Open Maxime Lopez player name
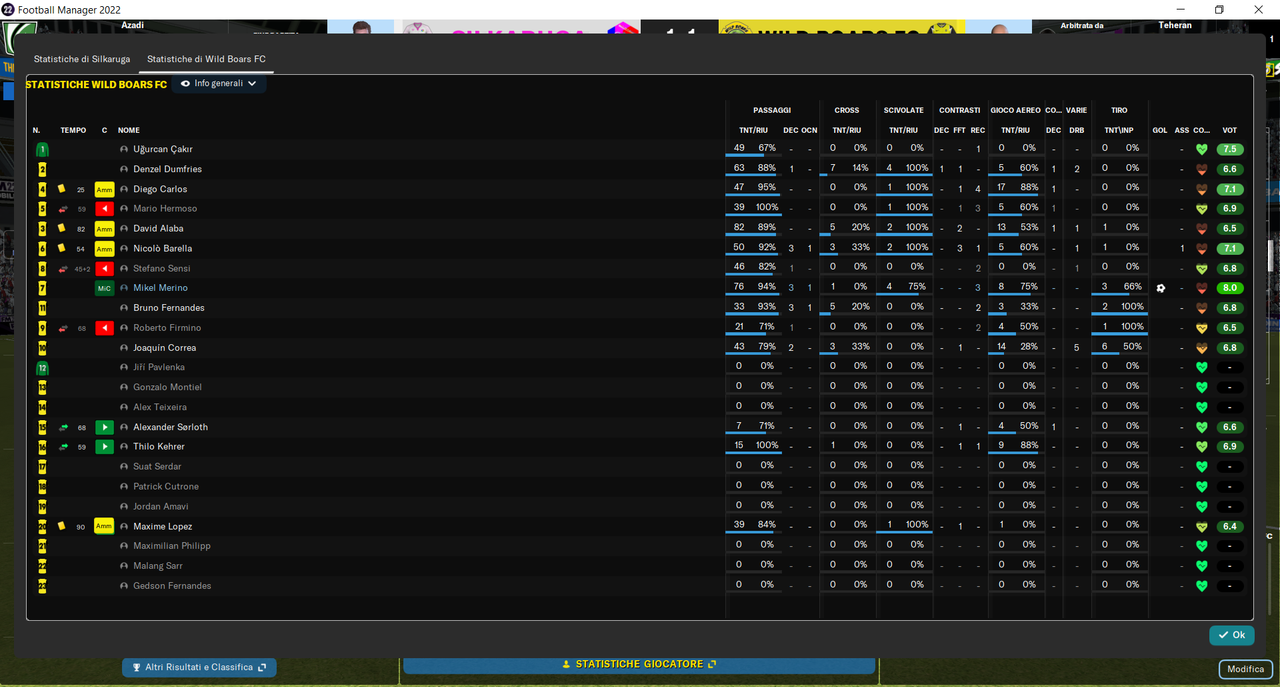 tap(163, 526)
